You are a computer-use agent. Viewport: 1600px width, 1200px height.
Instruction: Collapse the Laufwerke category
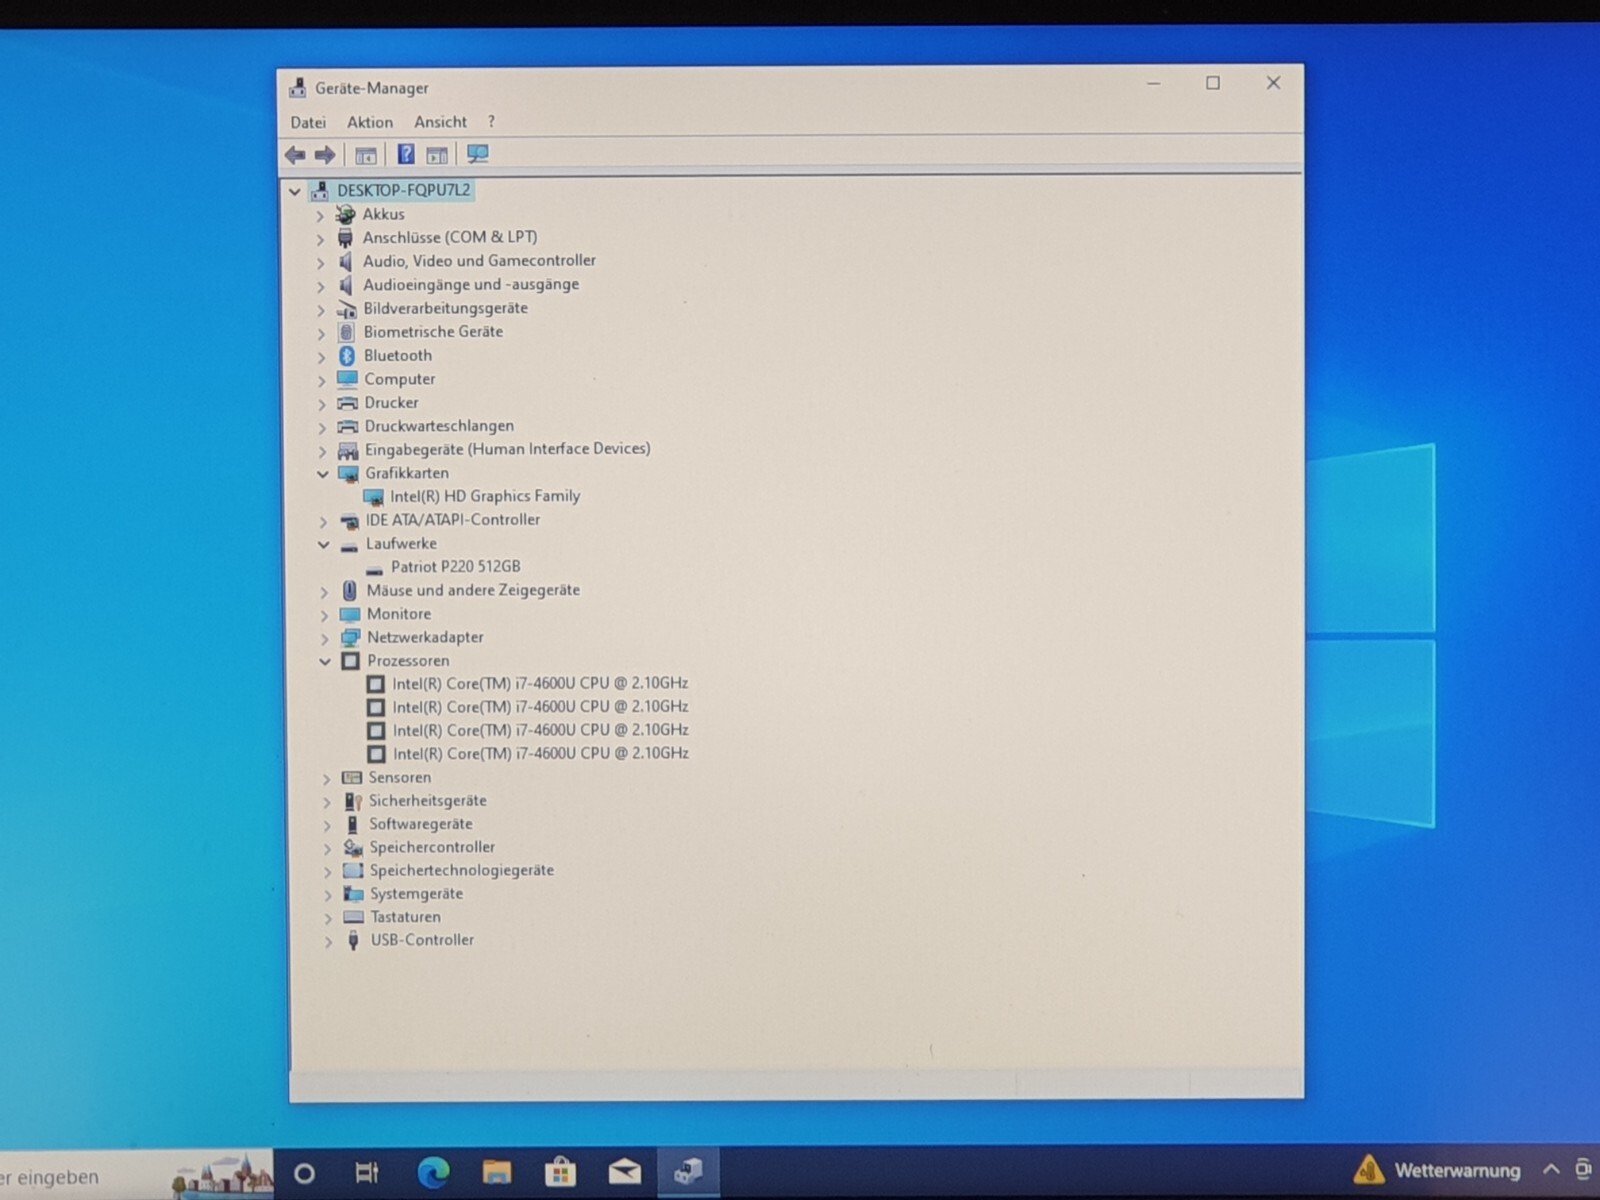click(x=323, y=545)
